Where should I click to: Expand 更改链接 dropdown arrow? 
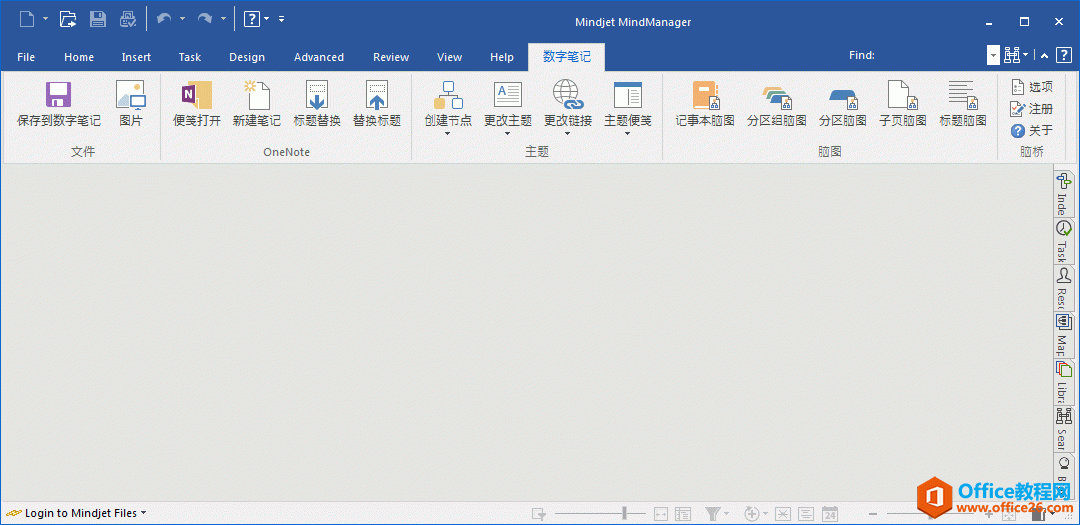click(568, 134)
